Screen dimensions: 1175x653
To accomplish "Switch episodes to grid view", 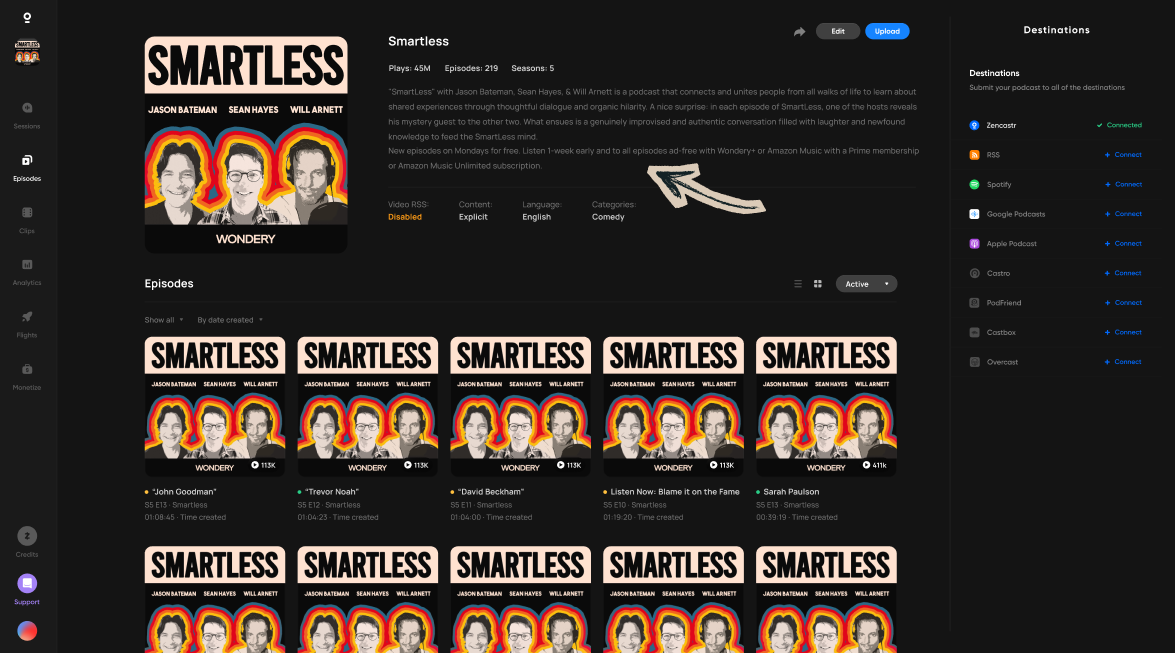I will tap(818, 284).
